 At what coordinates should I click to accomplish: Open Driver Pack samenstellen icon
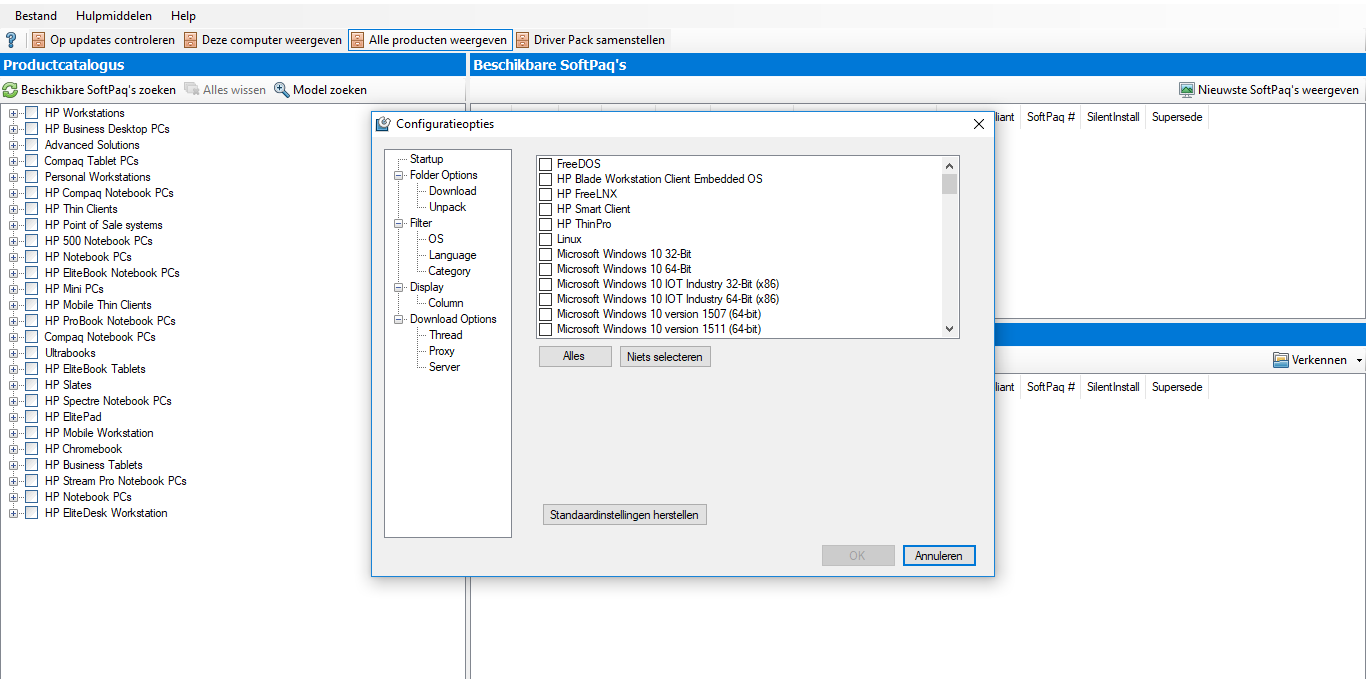click(x=522, y=40)
